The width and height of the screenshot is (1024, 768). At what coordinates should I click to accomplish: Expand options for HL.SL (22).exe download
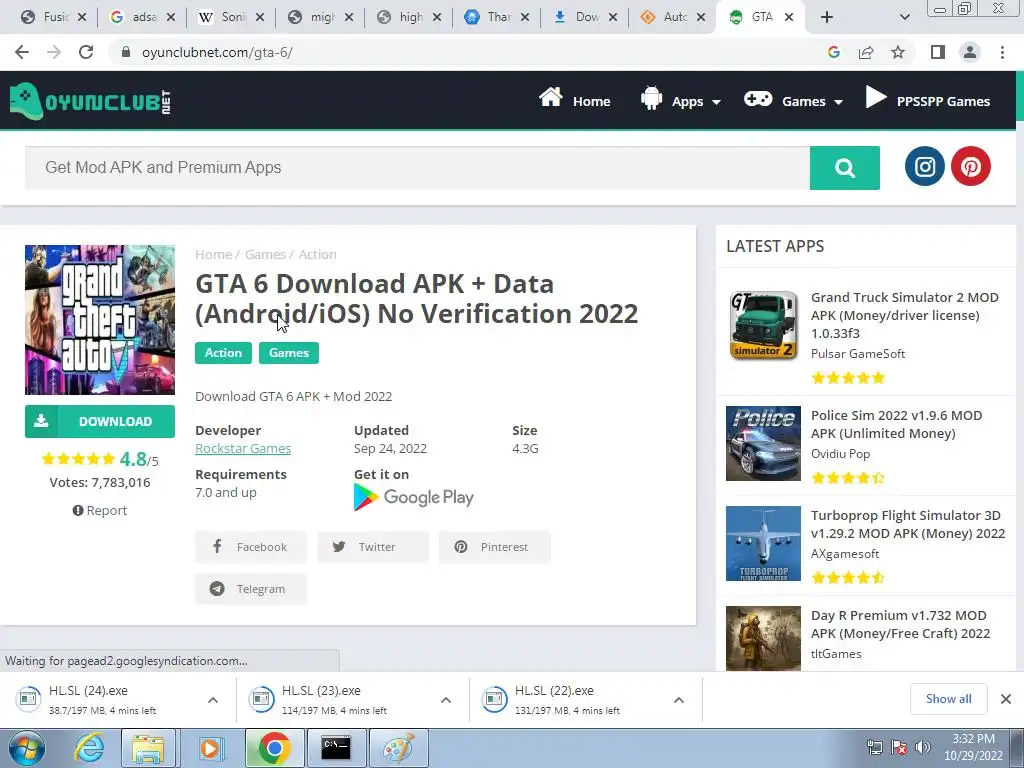(679, 699)
